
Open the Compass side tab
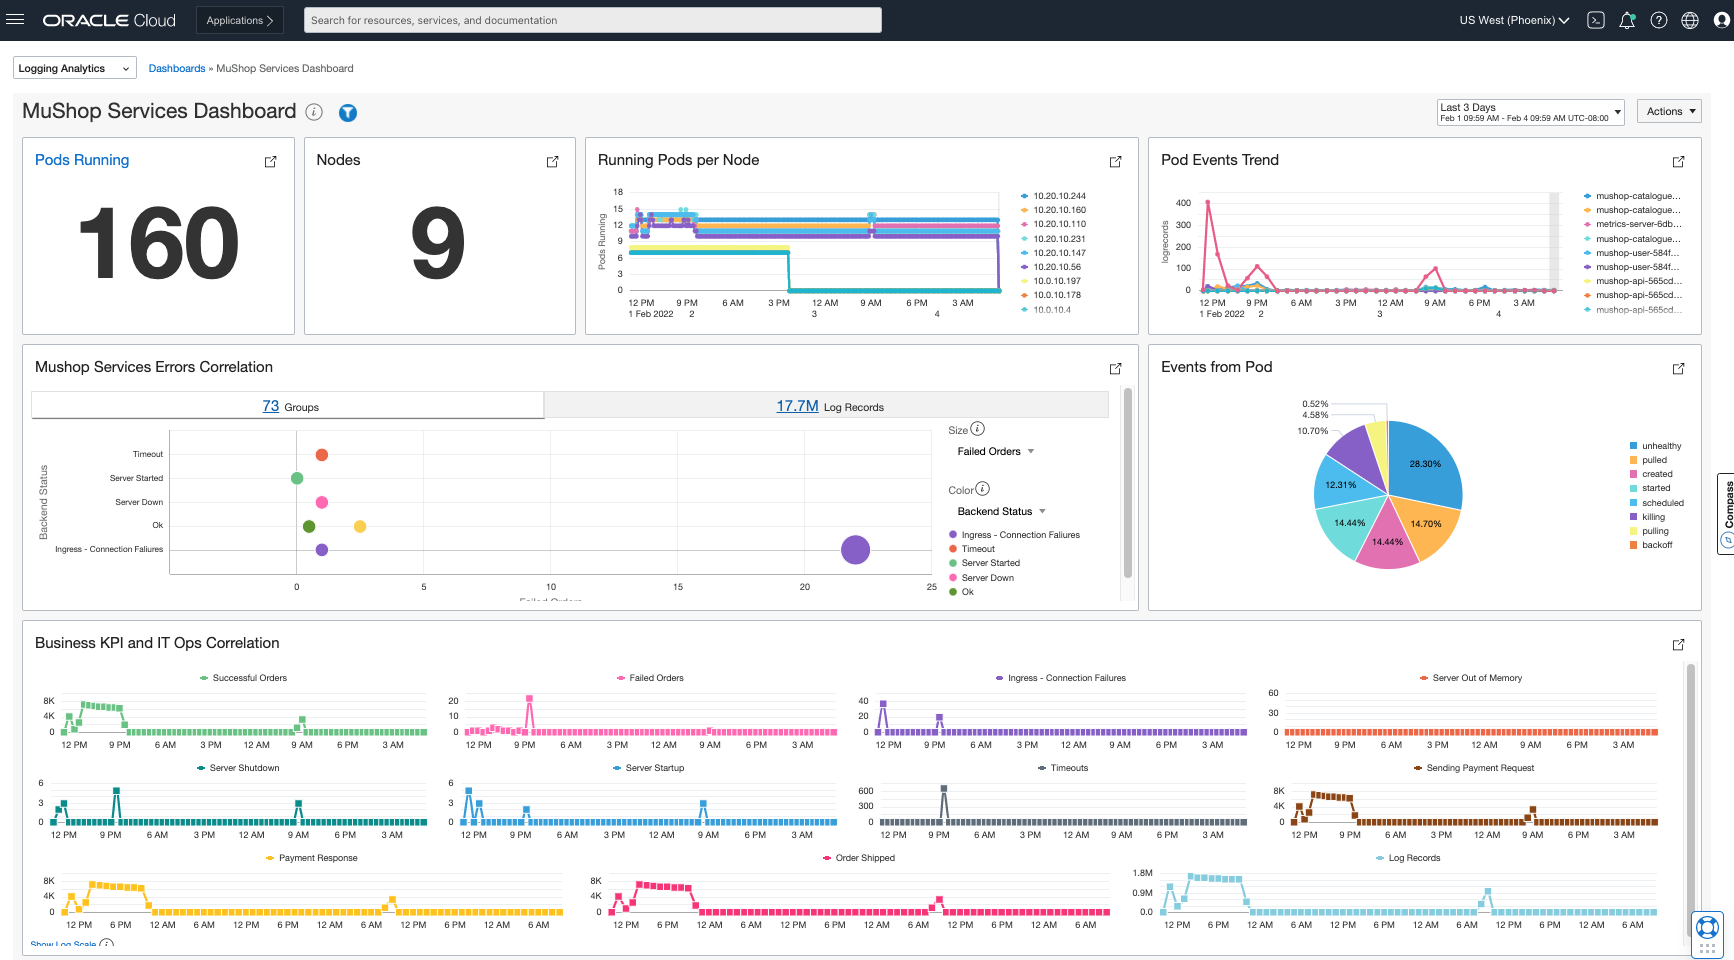click(x=1726, y=512)
